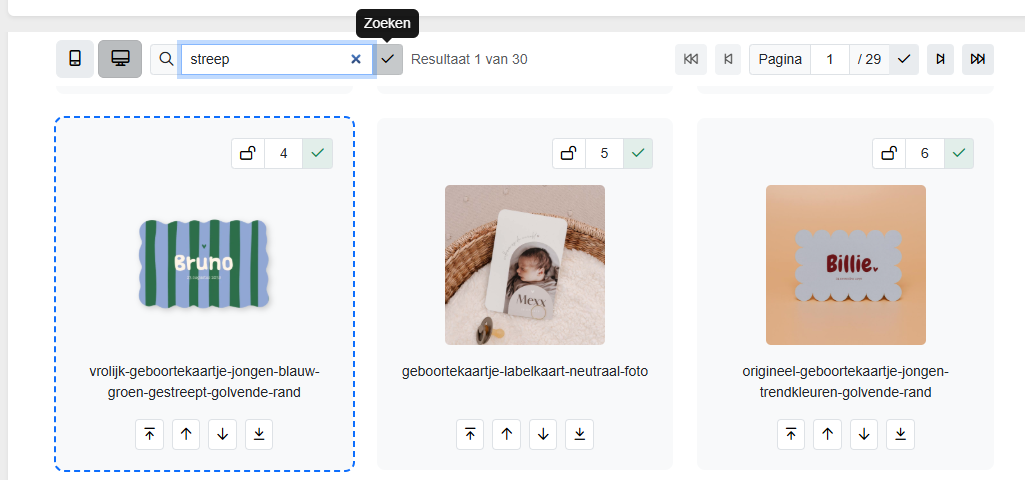Open the Mexx photo card thumbnail

(x=525, y=265)
